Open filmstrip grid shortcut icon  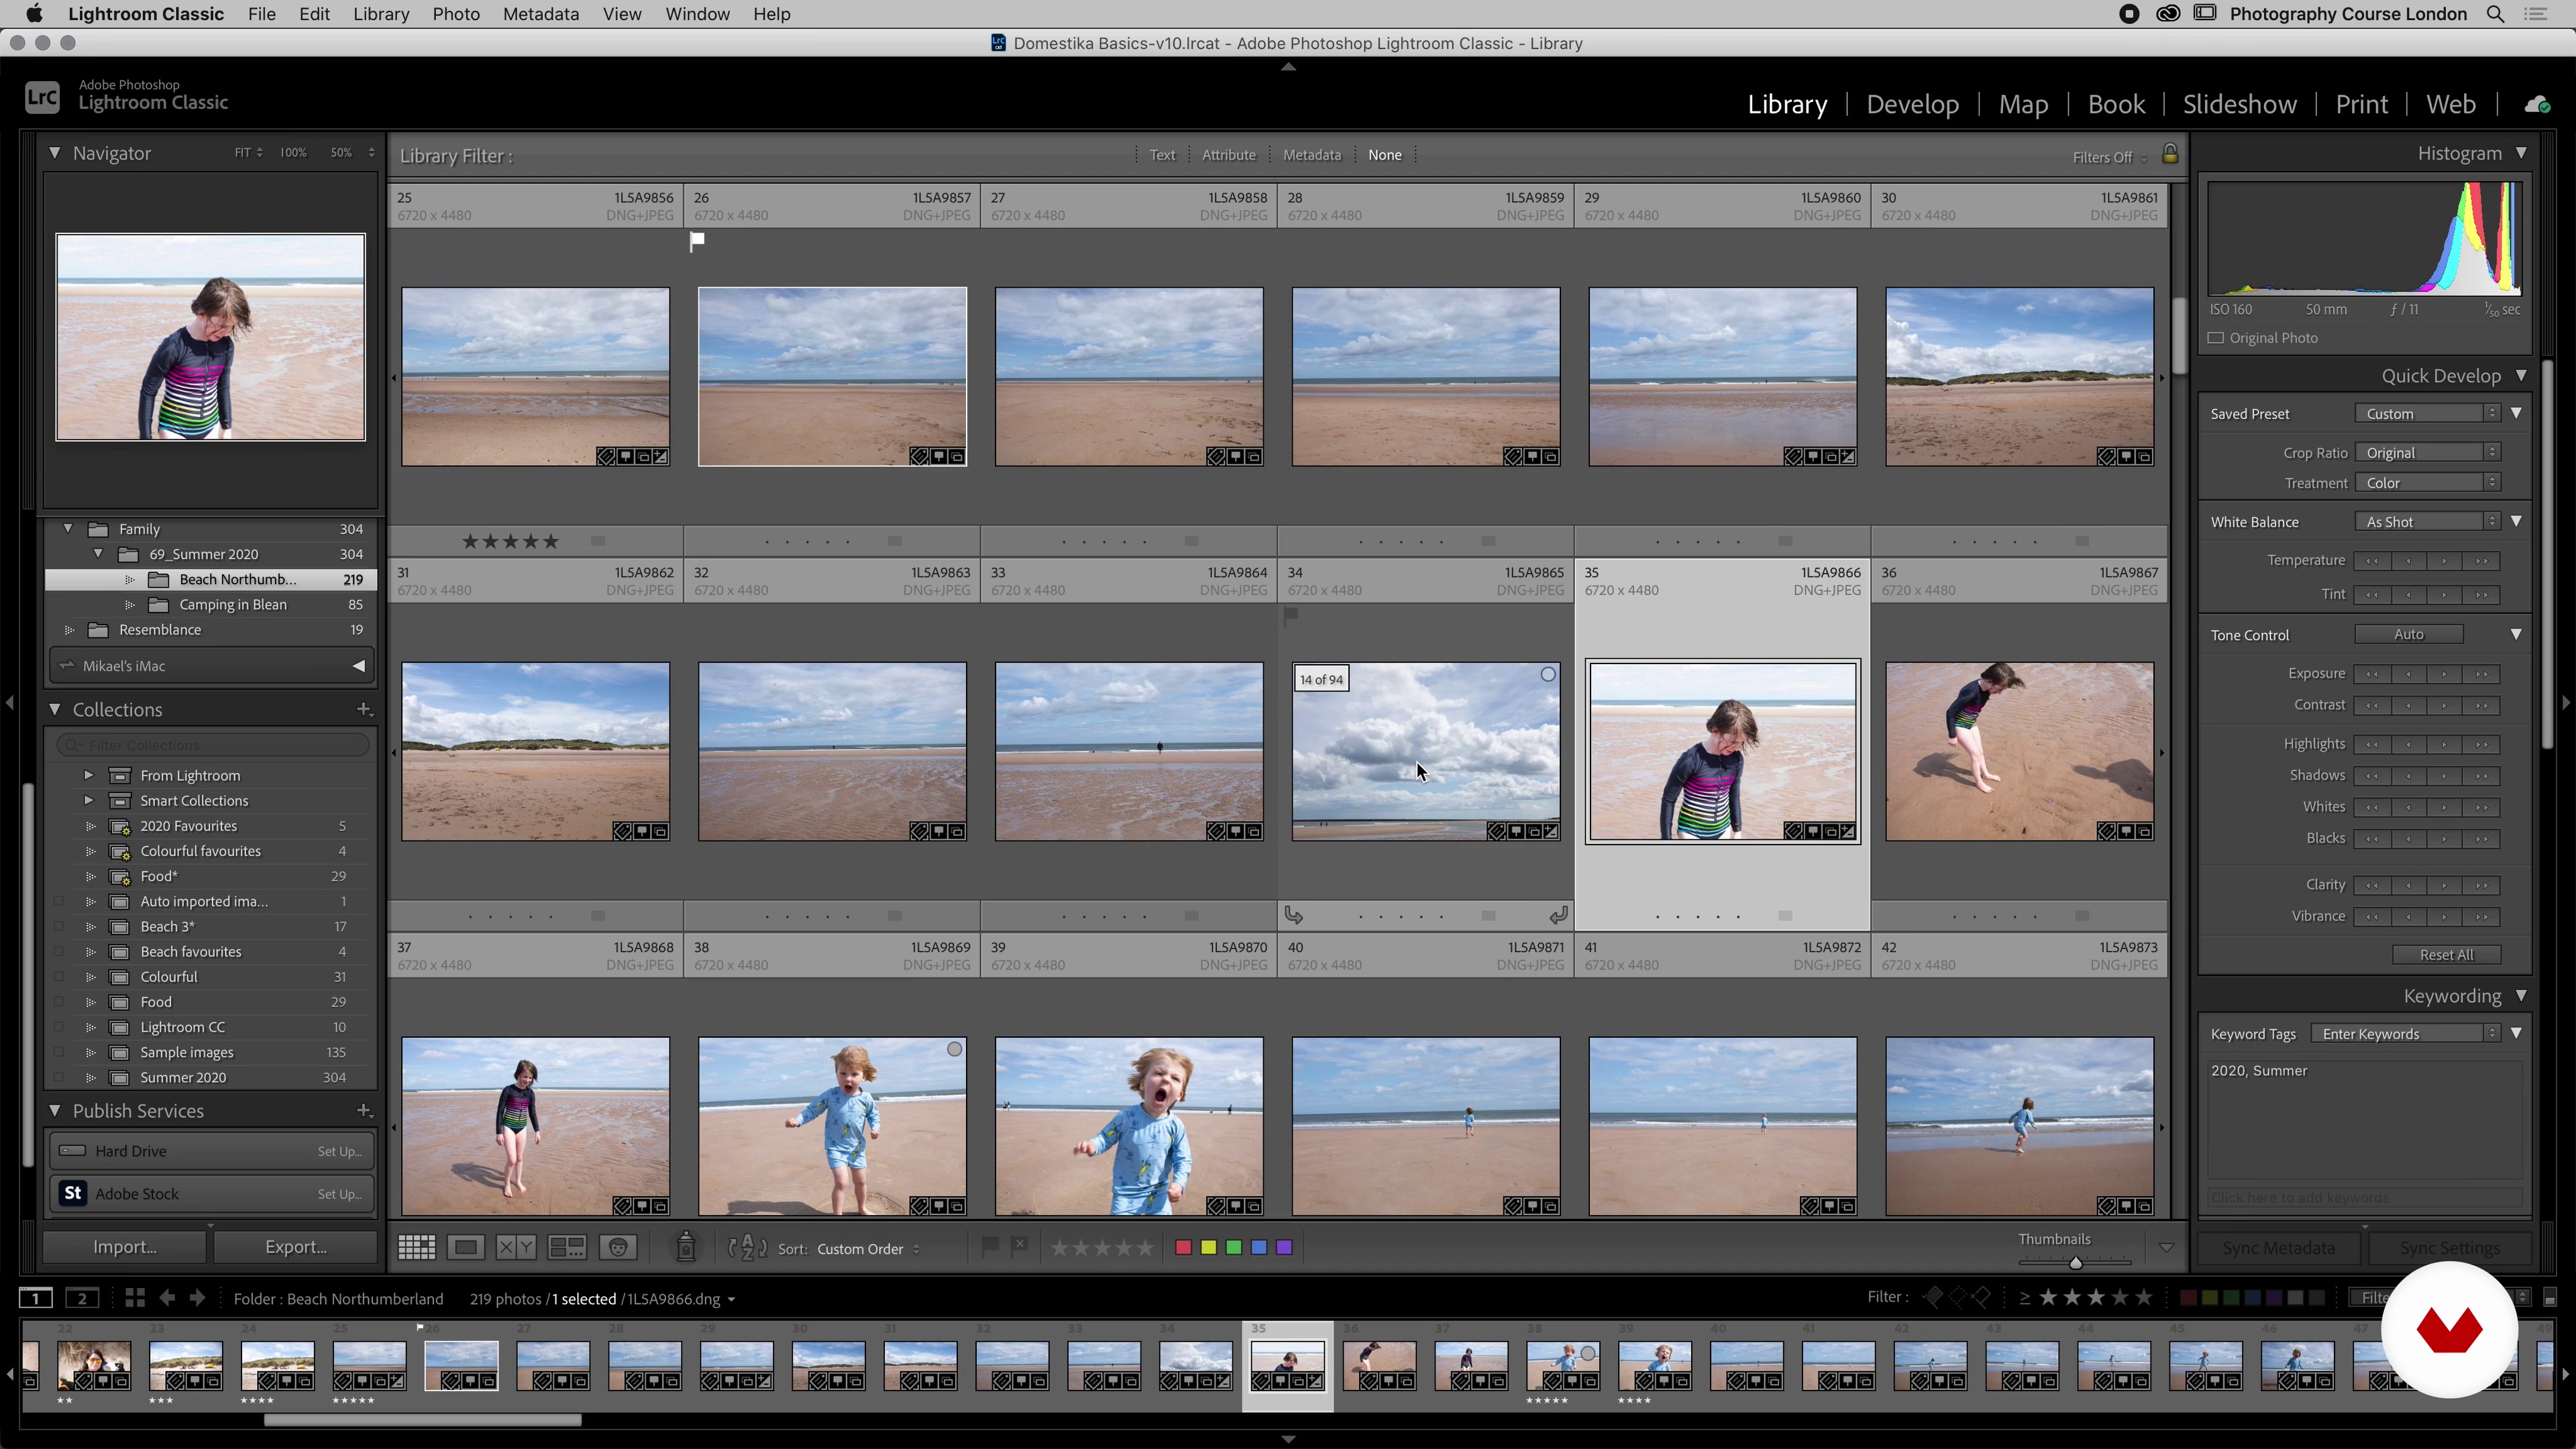[x=135, y=1298]
